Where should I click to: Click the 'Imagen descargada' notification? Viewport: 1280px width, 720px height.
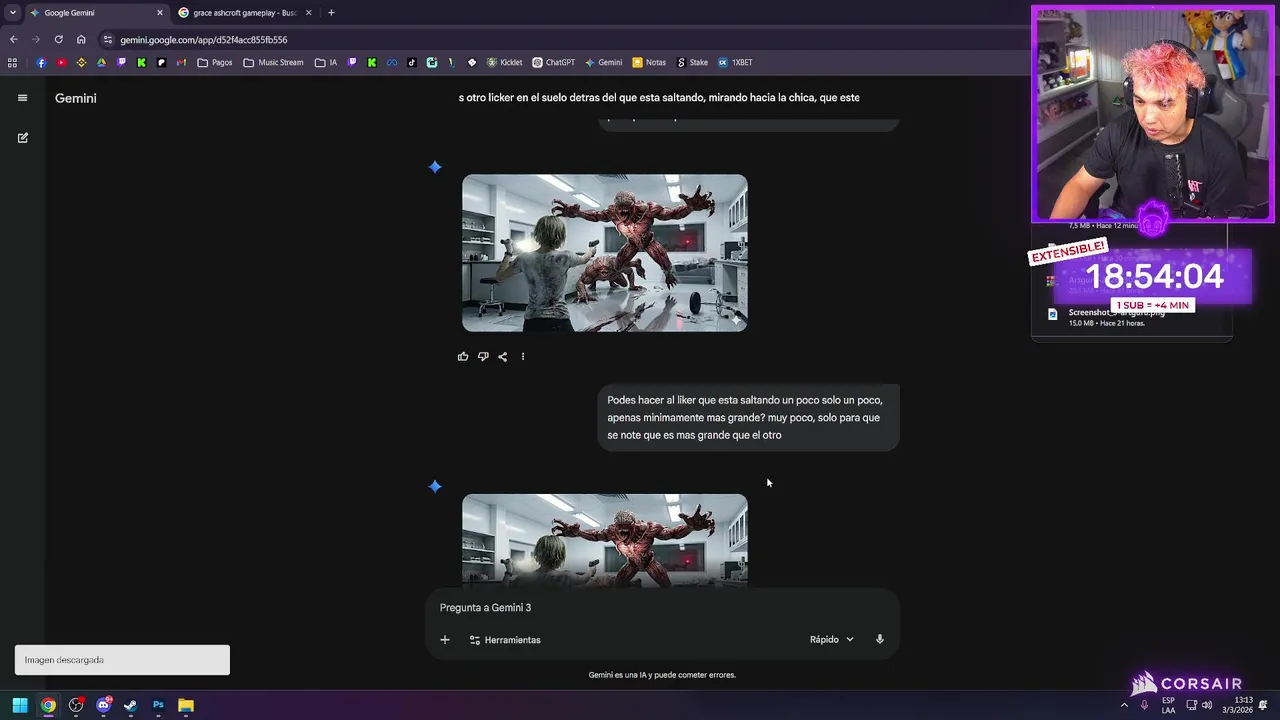(x=122, y=660)
